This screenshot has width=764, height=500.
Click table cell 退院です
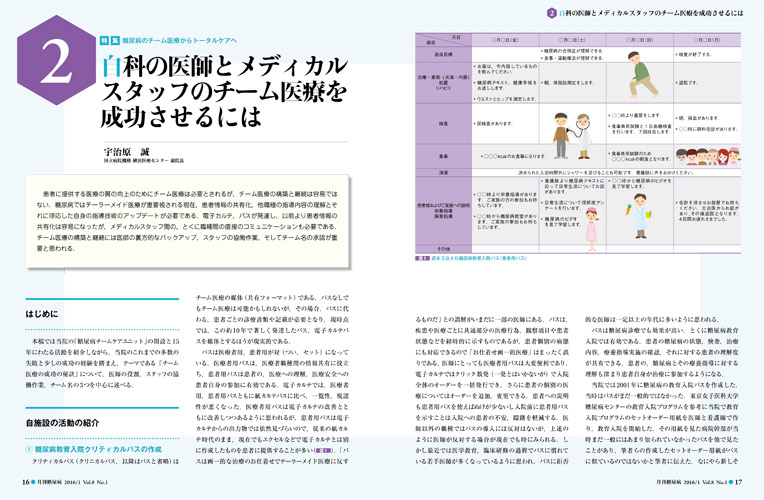pos(687,83)
